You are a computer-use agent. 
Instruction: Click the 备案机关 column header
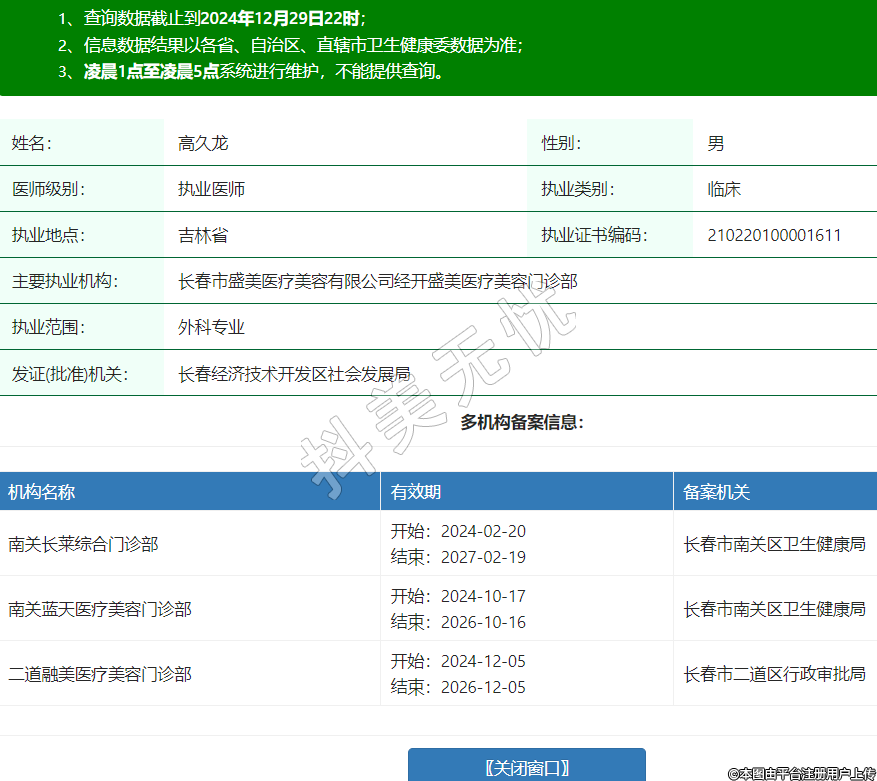(x=716, y=492)
